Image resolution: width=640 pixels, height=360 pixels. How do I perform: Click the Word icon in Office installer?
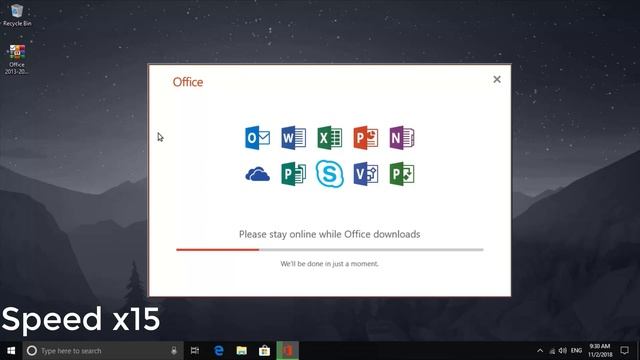pyautogui.click(x=293, y=138)
